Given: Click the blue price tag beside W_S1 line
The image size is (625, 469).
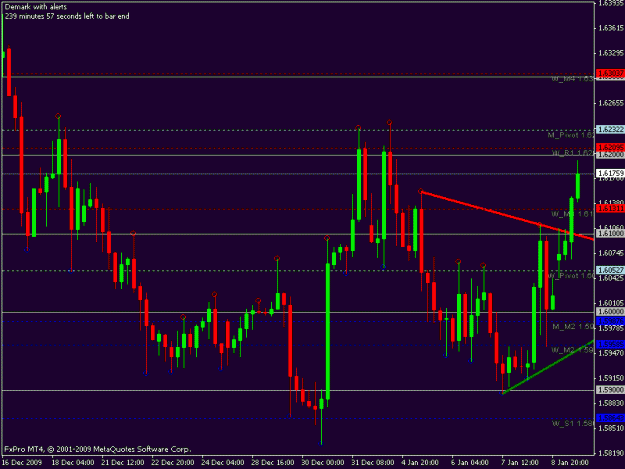Looking at the screenshot, I should click(x=610, y=418).
